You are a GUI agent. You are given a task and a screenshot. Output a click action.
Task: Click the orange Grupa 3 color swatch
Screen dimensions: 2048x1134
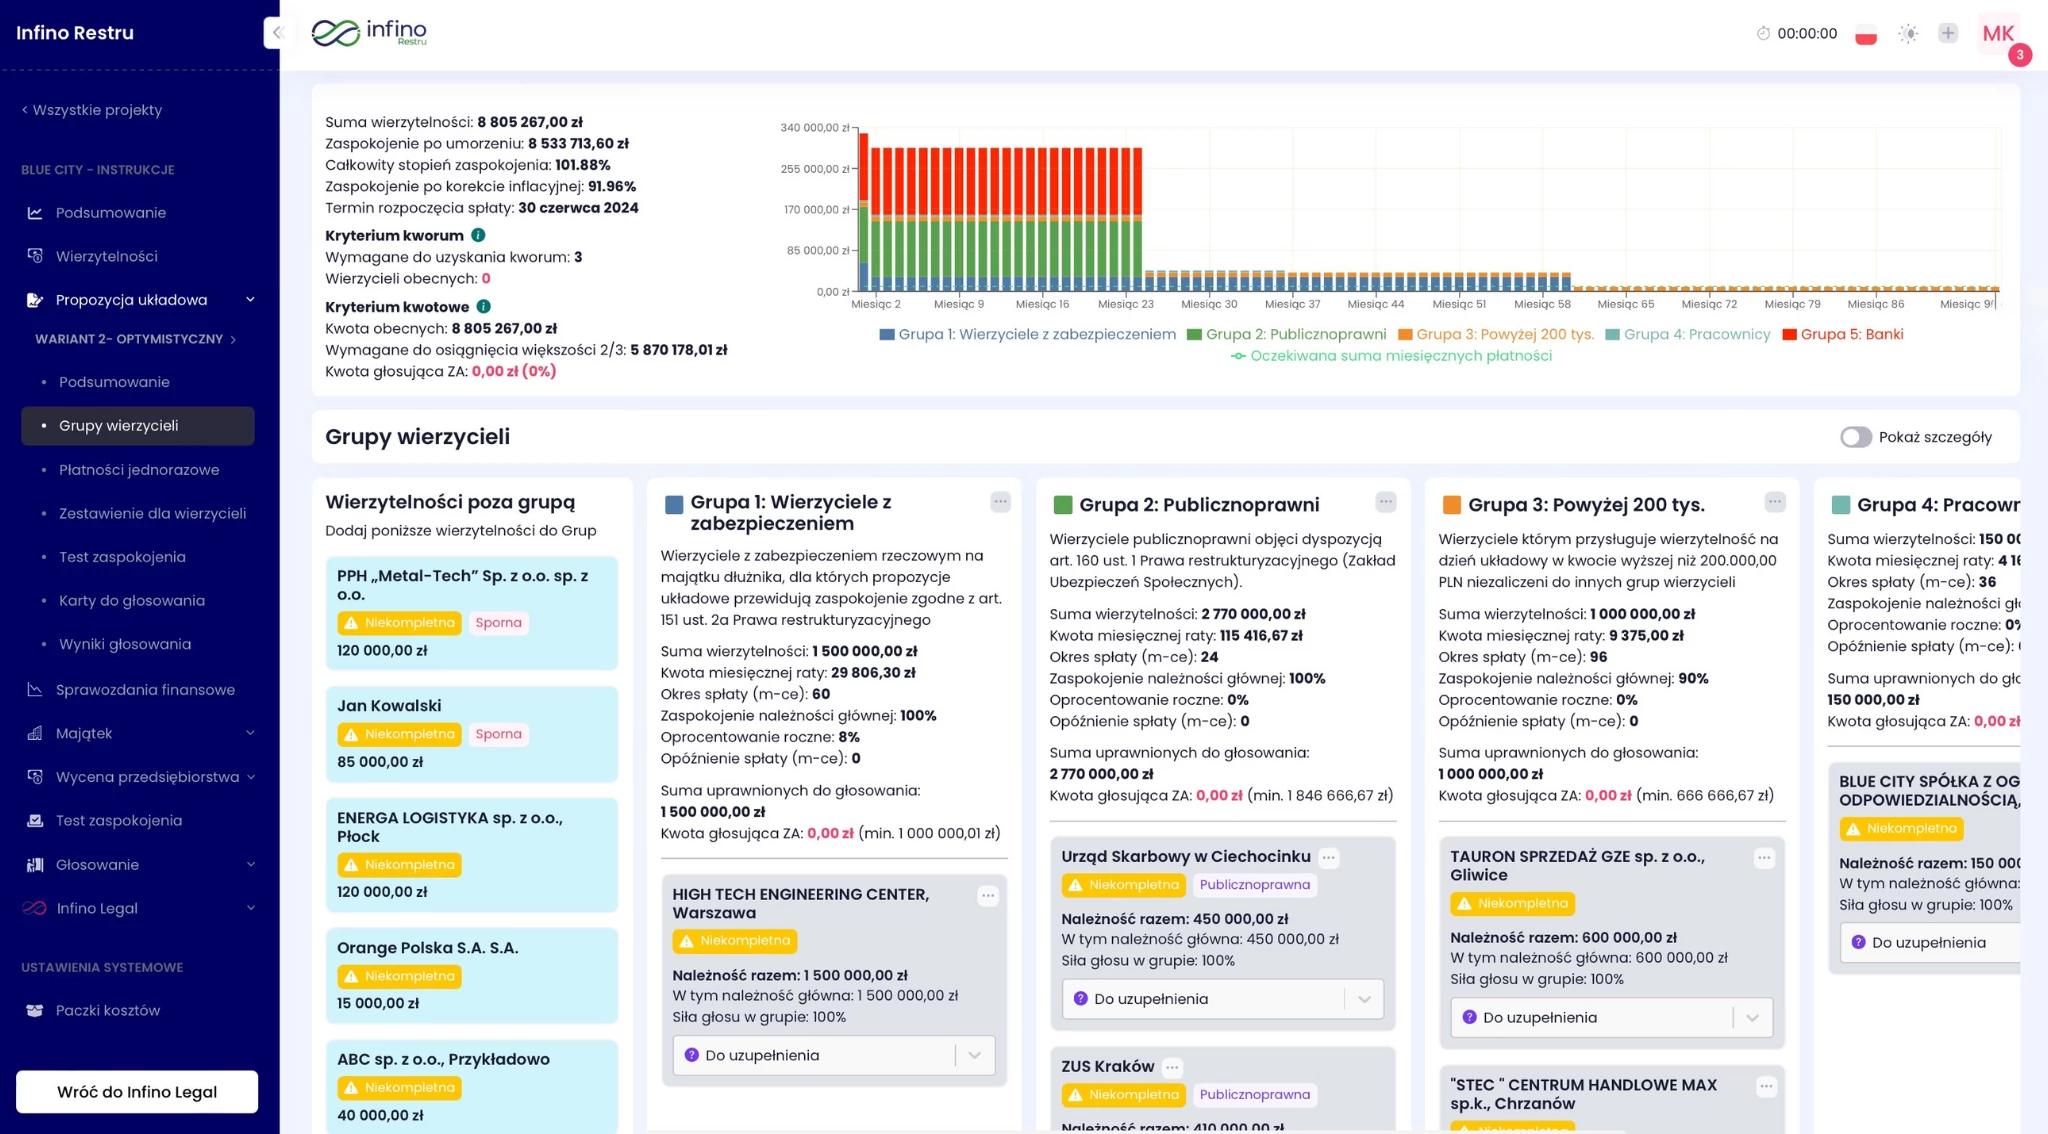click(1451, 505)
